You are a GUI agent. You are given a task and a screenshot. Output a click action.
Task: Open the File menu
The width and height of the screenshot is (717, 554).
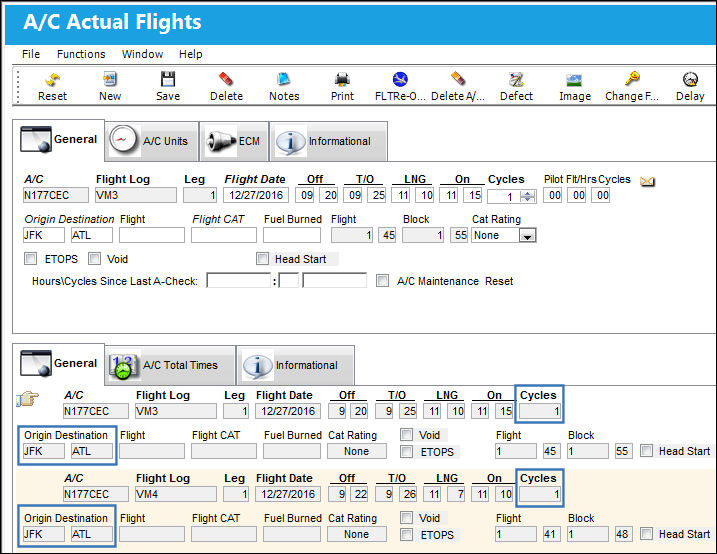[31, 54]
